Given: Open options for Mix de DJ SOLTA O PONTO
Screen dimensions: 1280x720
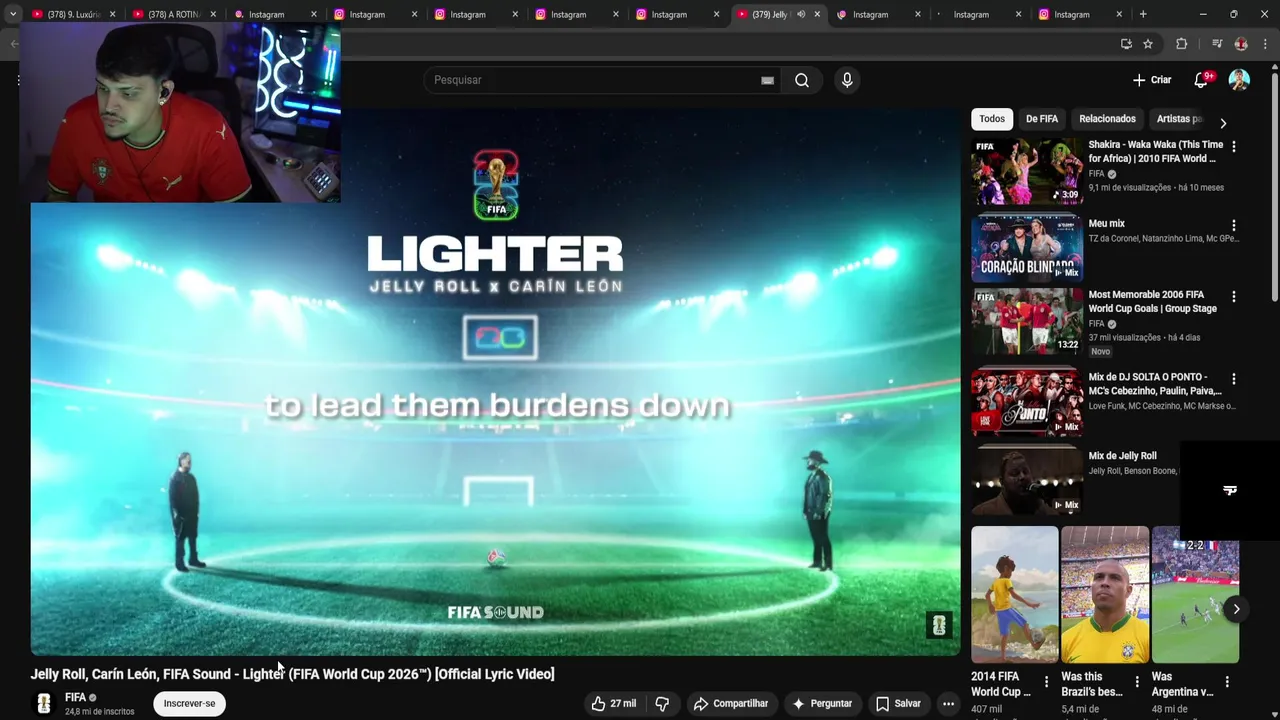Looking at the screenshot, I should tap(1233, 379).
